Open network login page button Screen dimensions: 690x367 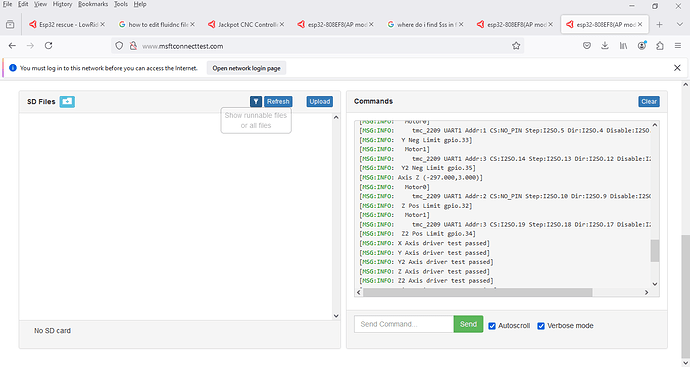tap(246, 68)
